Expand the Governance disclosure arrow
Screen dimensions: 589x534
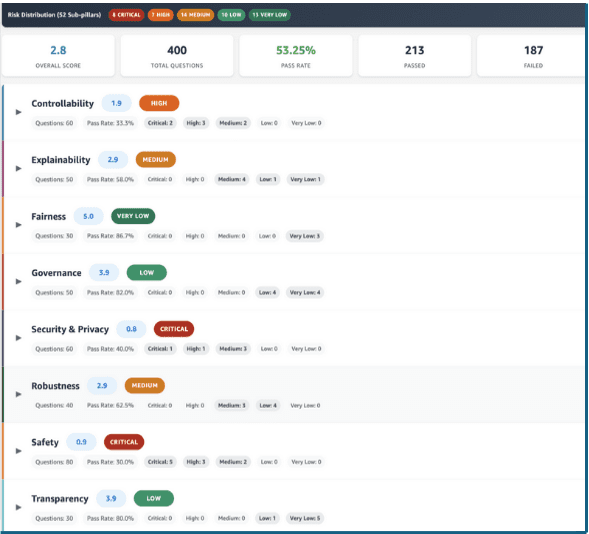tap(18, 282)
